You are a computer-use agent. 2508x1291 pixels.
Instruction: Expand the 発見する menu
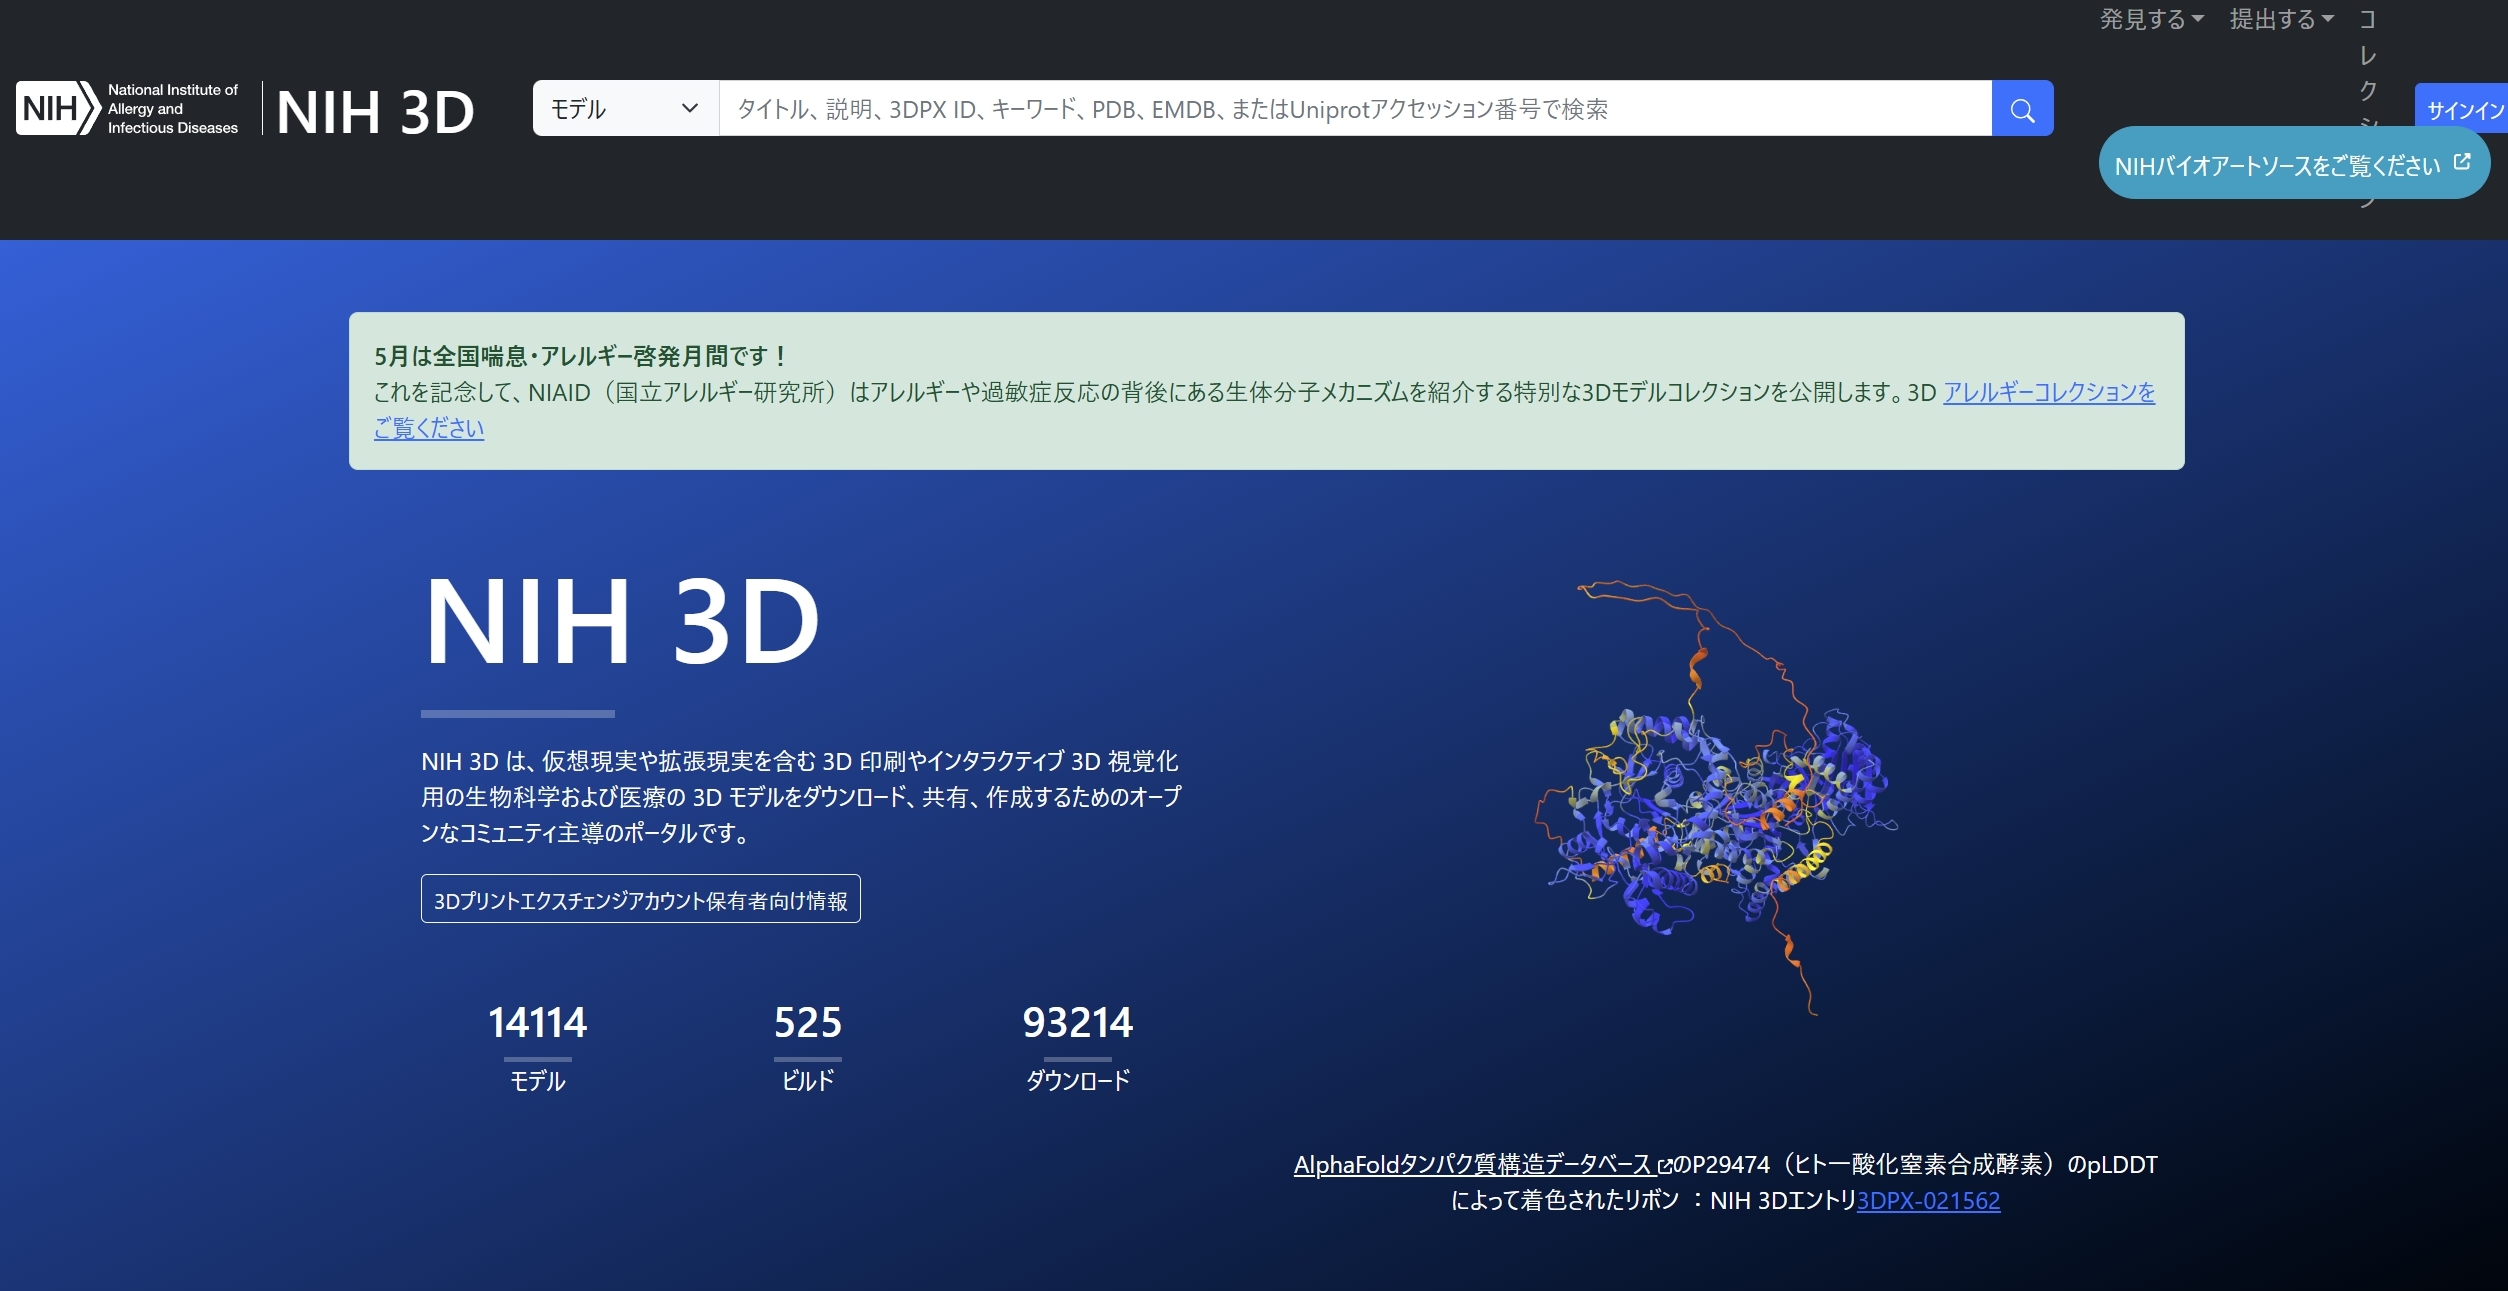pos(2151,19)
